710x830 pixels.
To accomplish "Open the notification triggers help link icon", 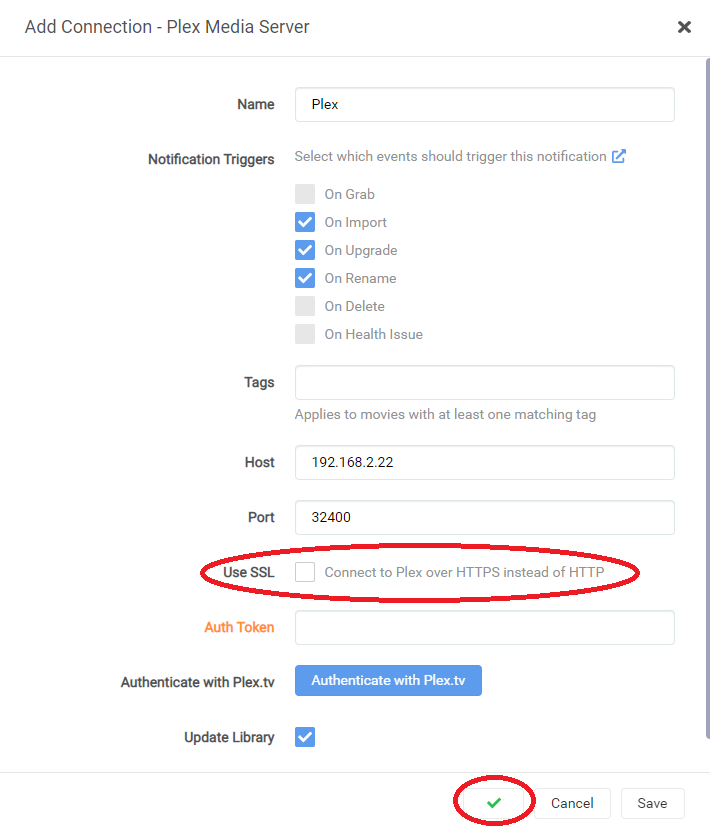I will (619, 157).
